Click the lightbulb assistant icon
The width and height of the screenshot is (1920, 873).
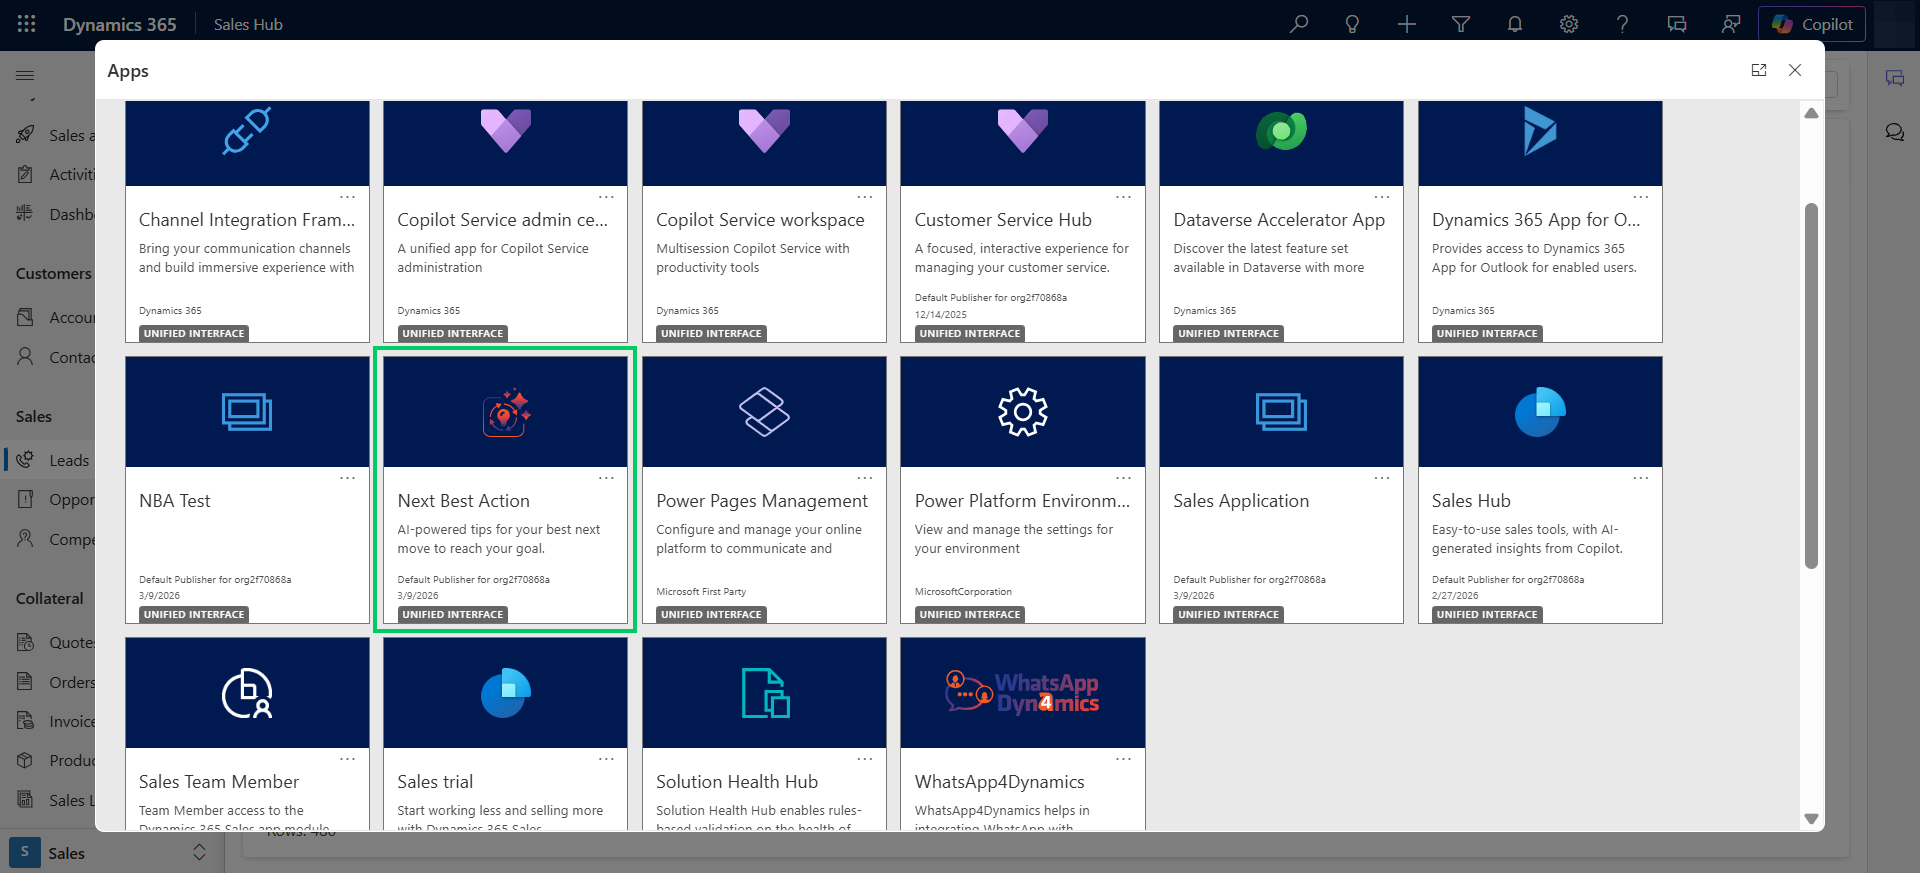[x=1353, y=24]
